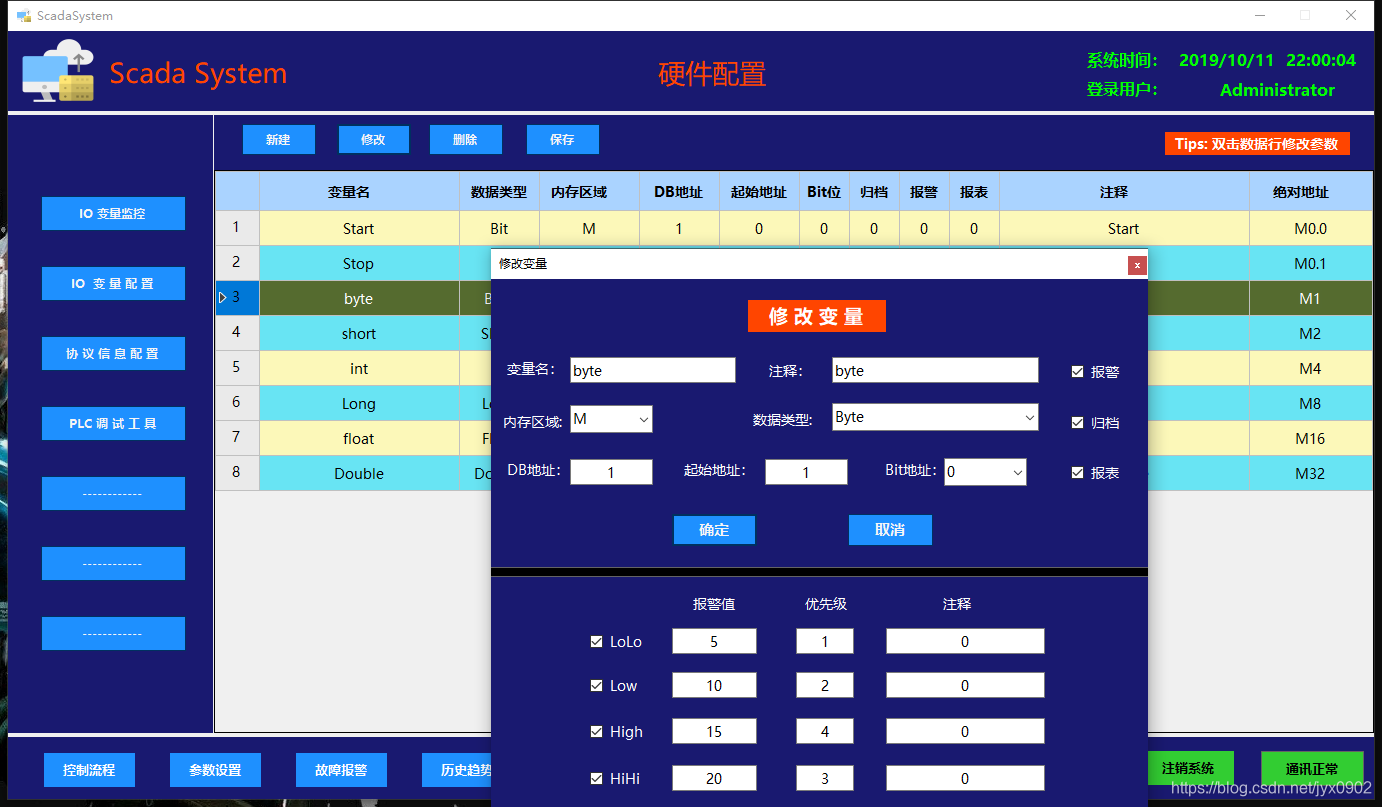Click the HiHi 报警值 field showing 20
The height and width of the screenshot is (807, 1382).
714,778
